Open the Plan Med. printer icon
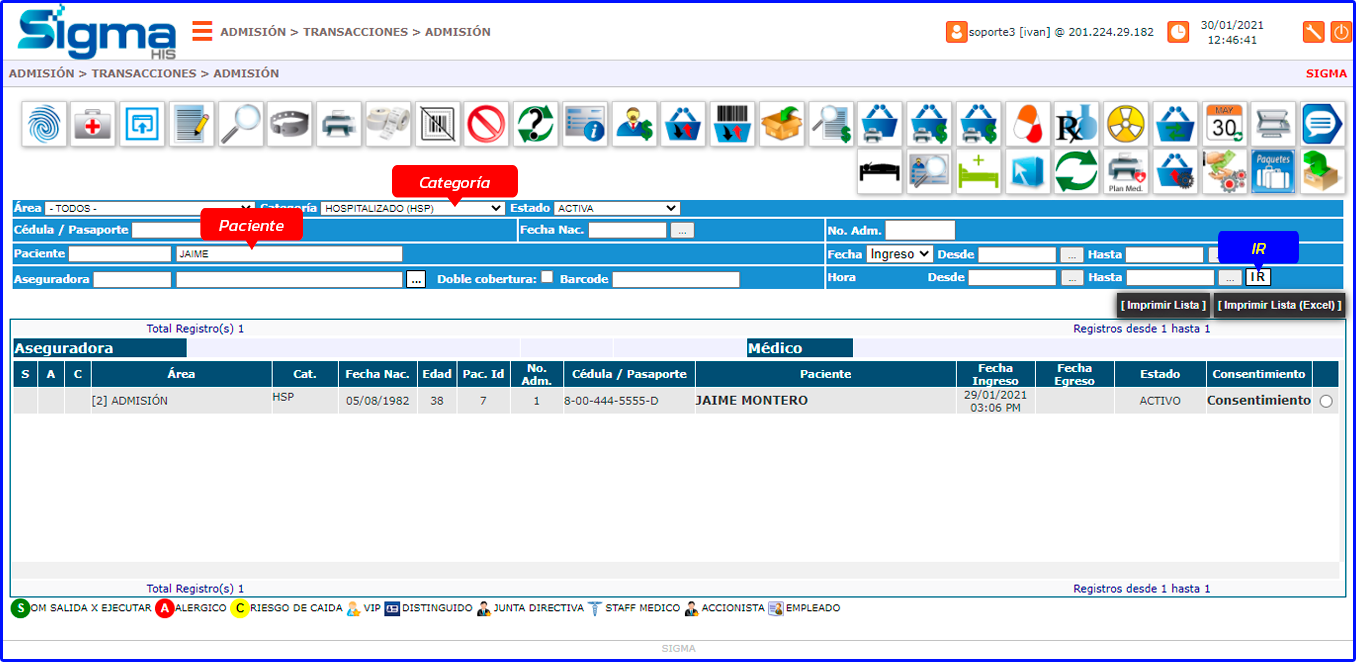 click(x=1125, y=172)
